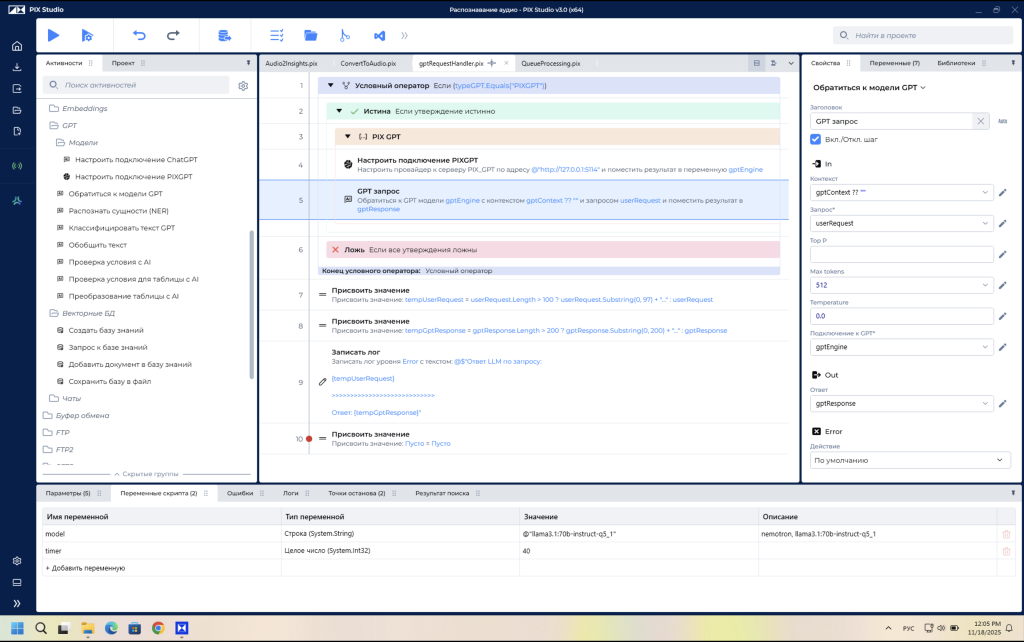
Task: Open the folder icon in the toolbar
Action: [x=311, y=35]
